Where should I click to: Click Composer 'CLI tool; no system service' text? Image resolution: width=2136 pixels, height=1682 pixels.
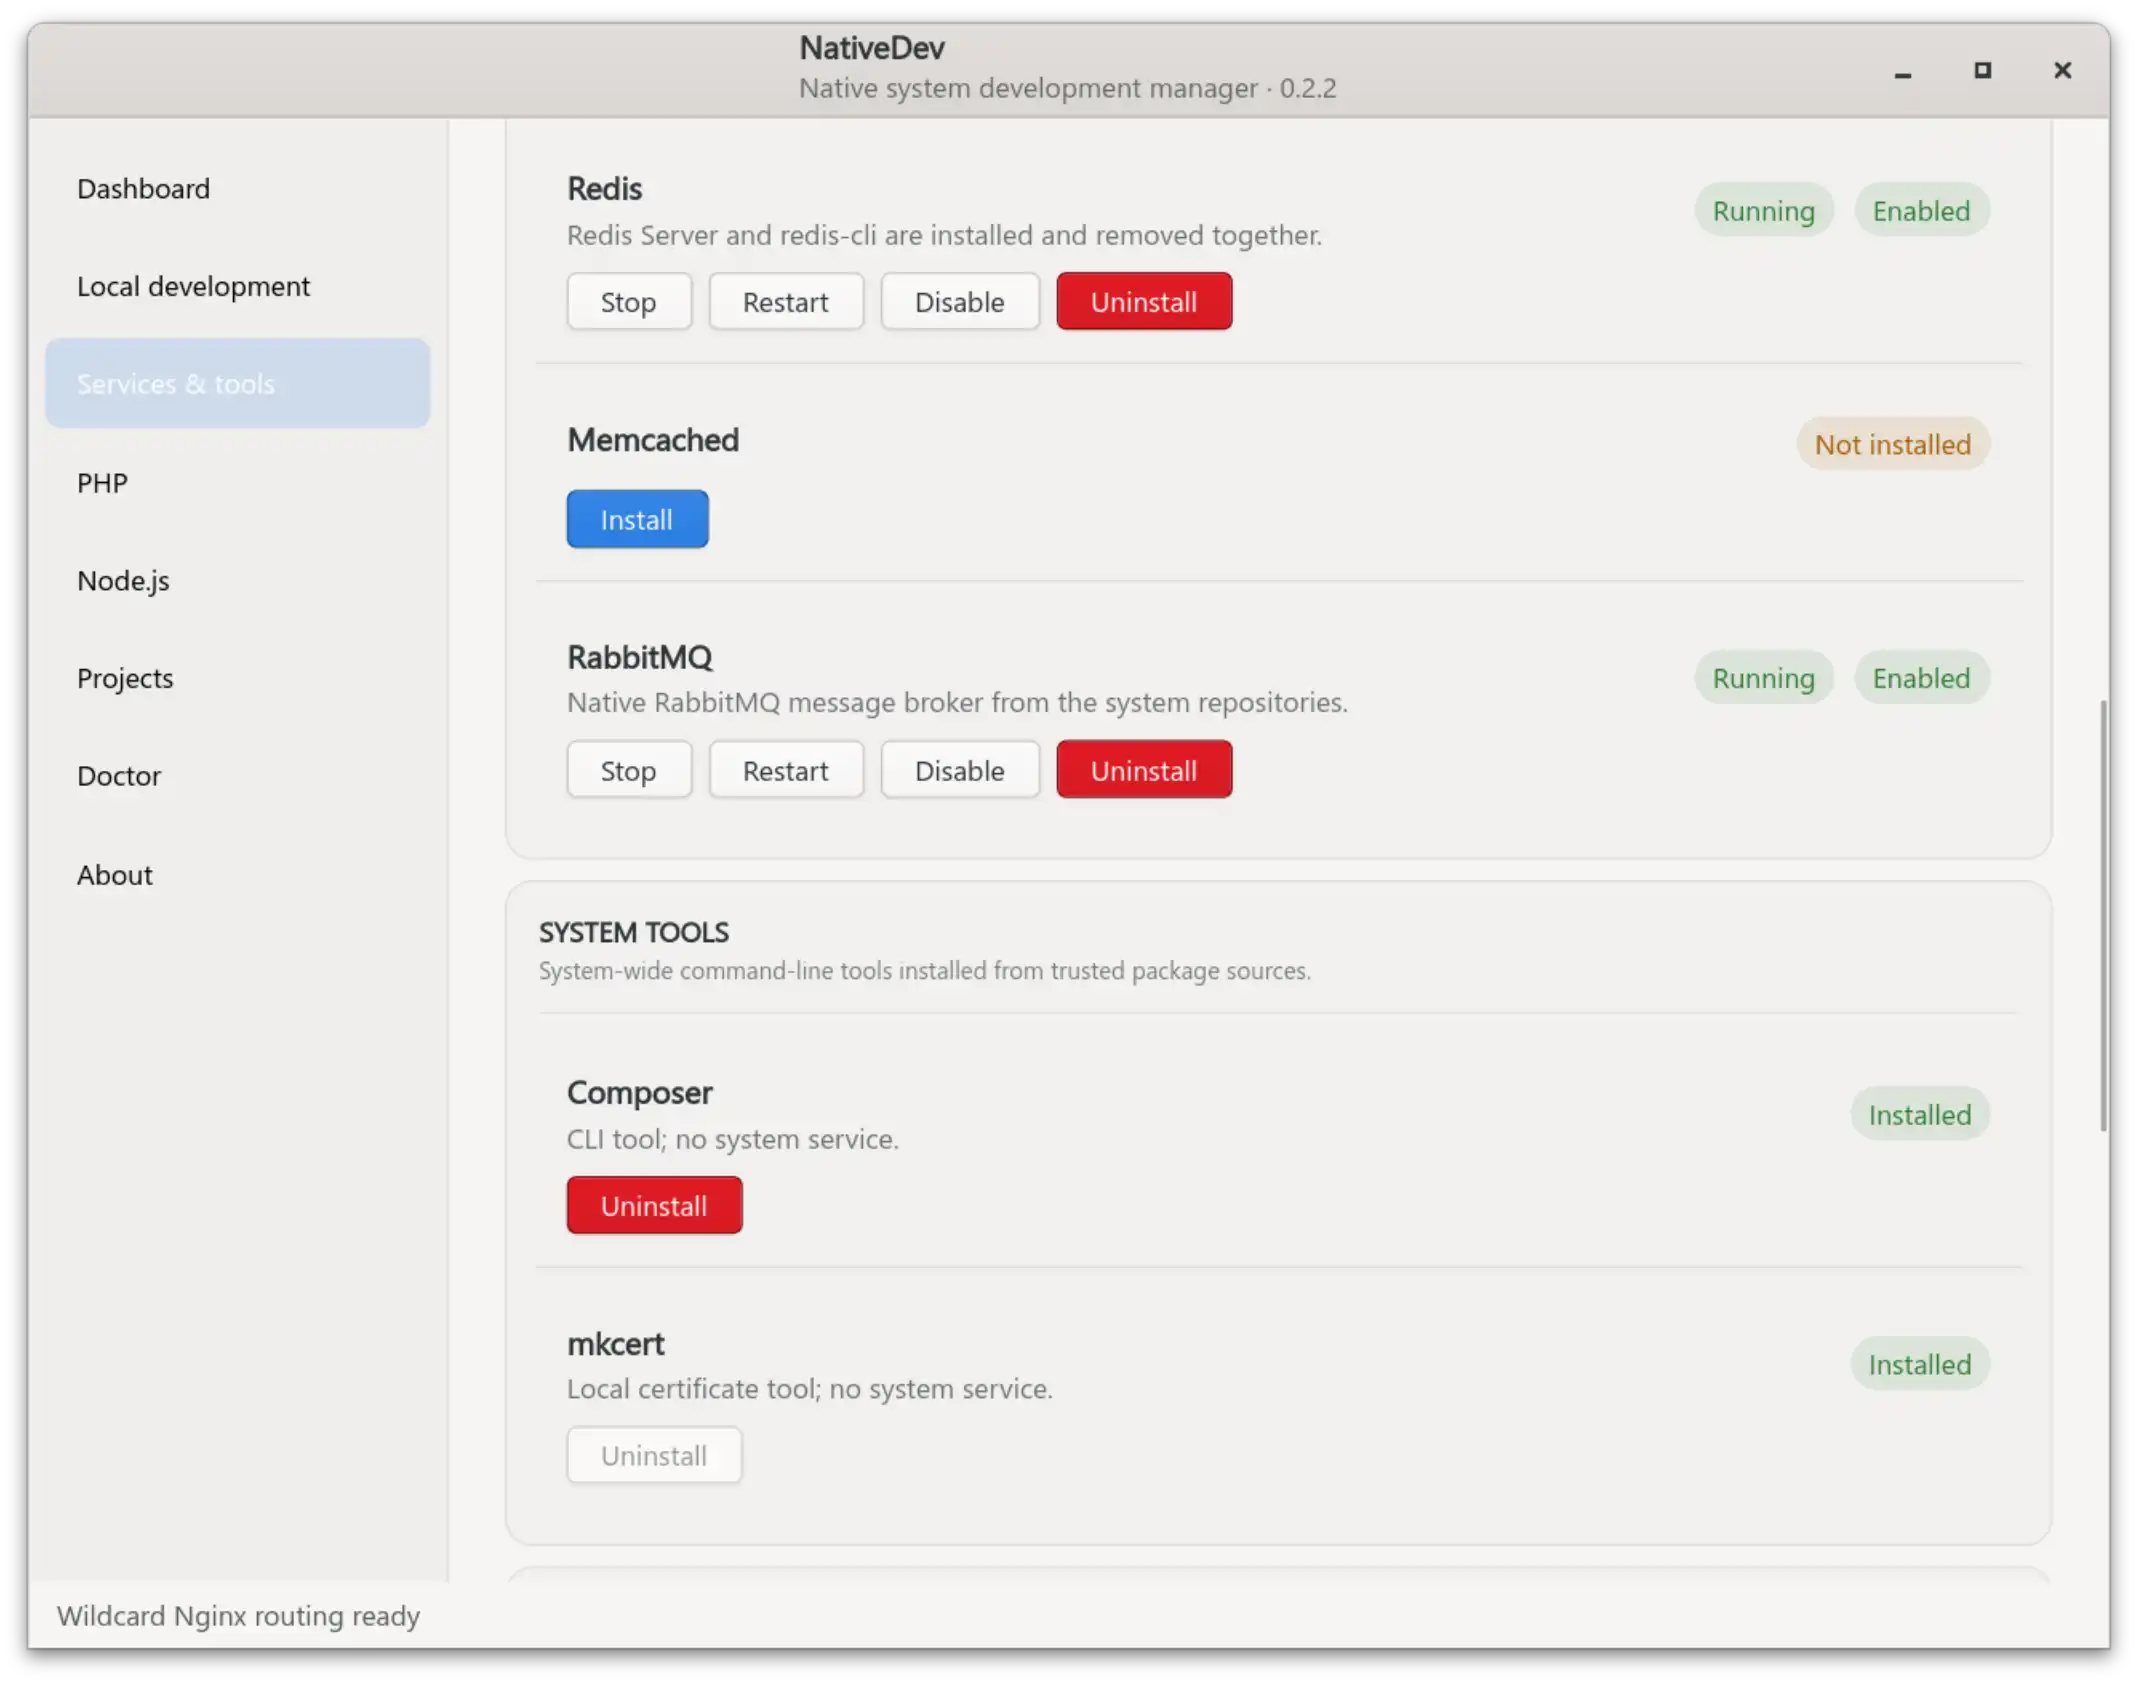pyautogui.click(x=733, y=1140)
